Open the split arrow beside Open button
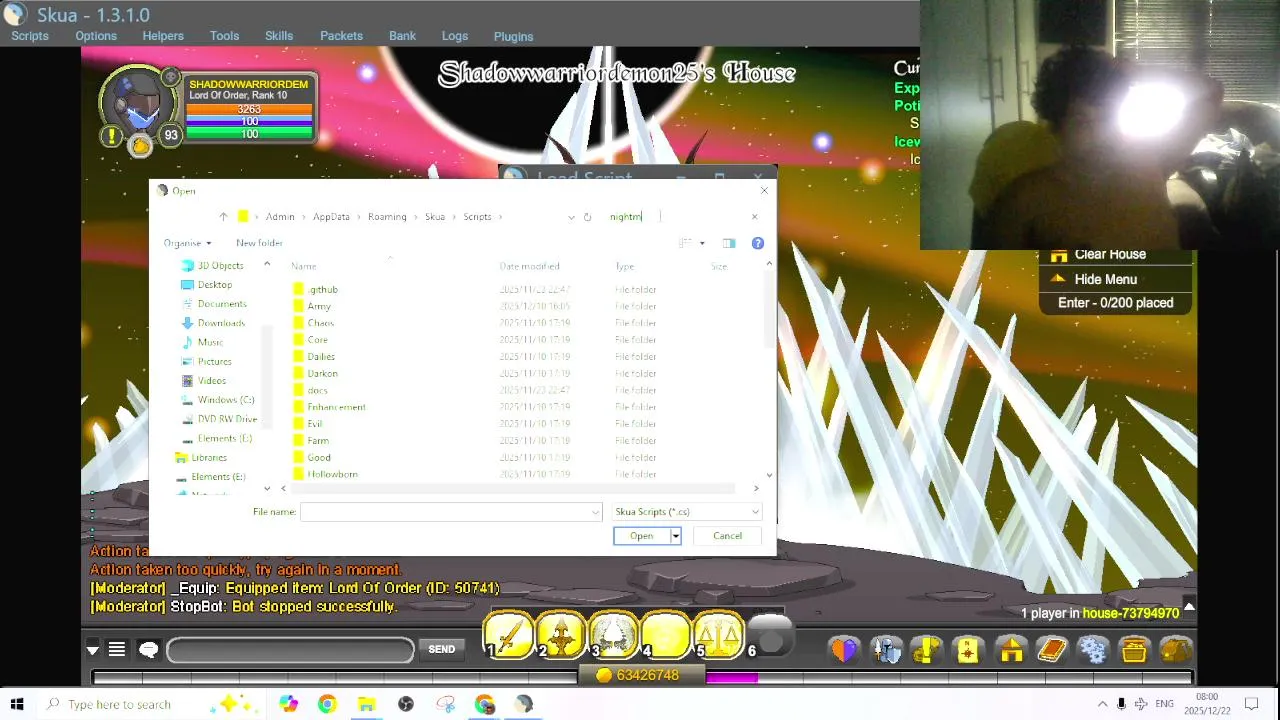The height and width of the screenshot is (720, 1280). click(675, 536)
